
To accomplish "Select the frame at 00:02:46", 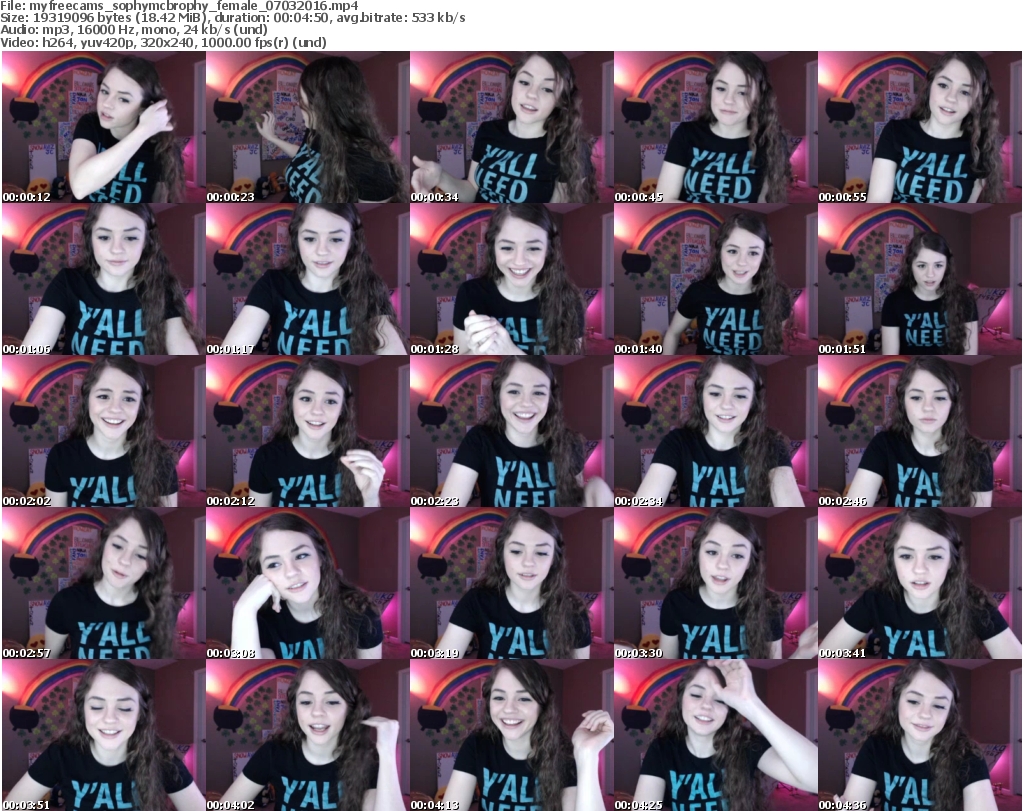I will [920, 432].
